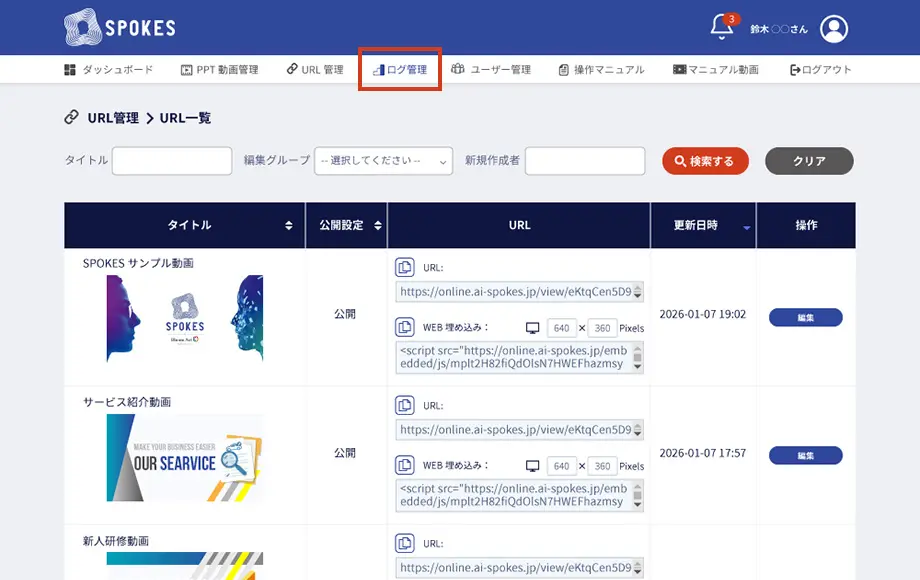Expand the 編集グループ dropdown

click(383, 161)
